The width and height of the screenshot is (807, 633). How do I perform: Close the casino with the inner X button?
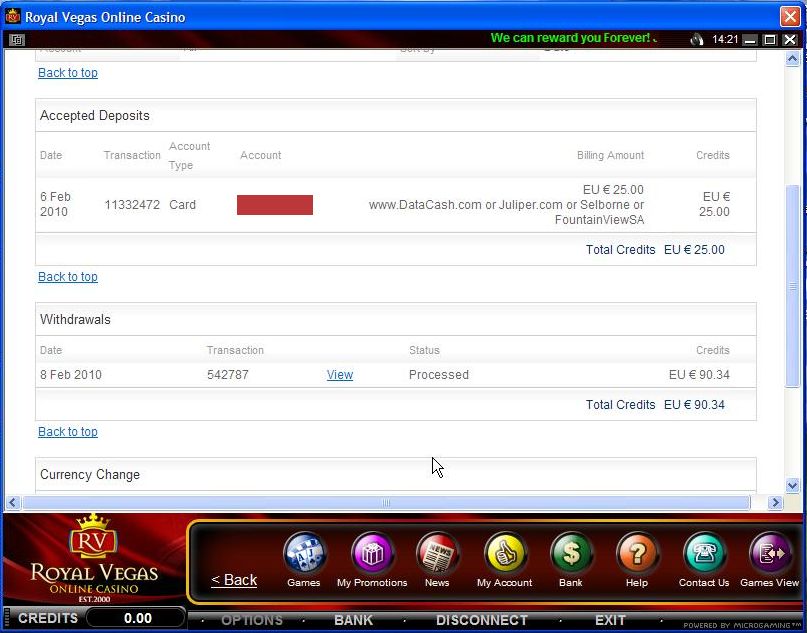pos(790,40)
